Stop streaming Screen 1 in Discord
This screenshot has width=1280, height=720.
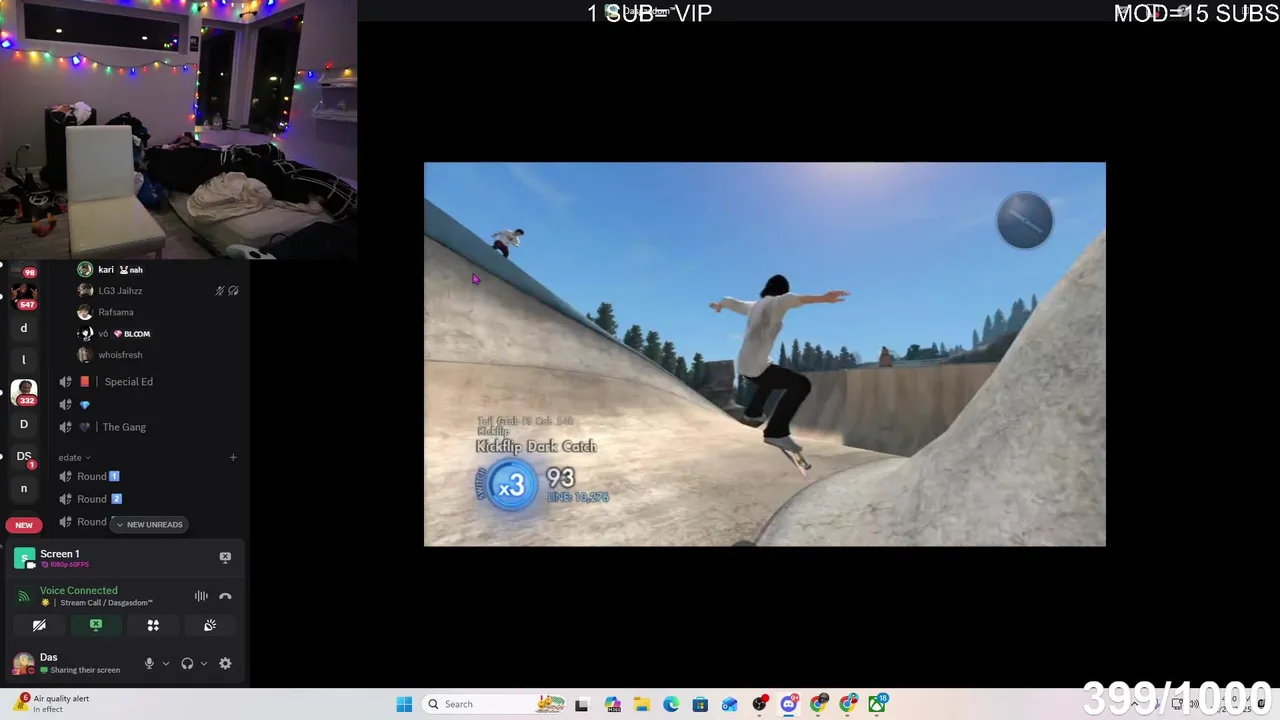(x=225, y=557)
